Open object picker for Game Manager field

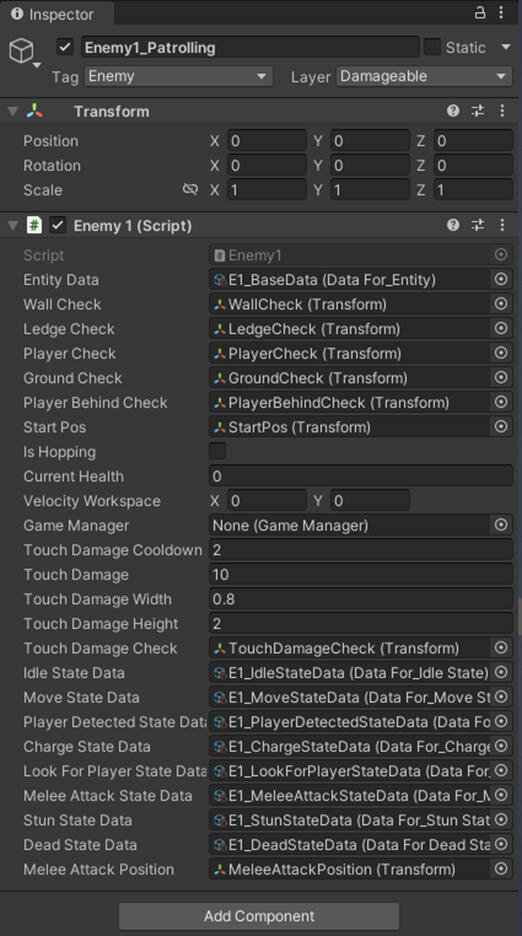click(x=501, y=525)
